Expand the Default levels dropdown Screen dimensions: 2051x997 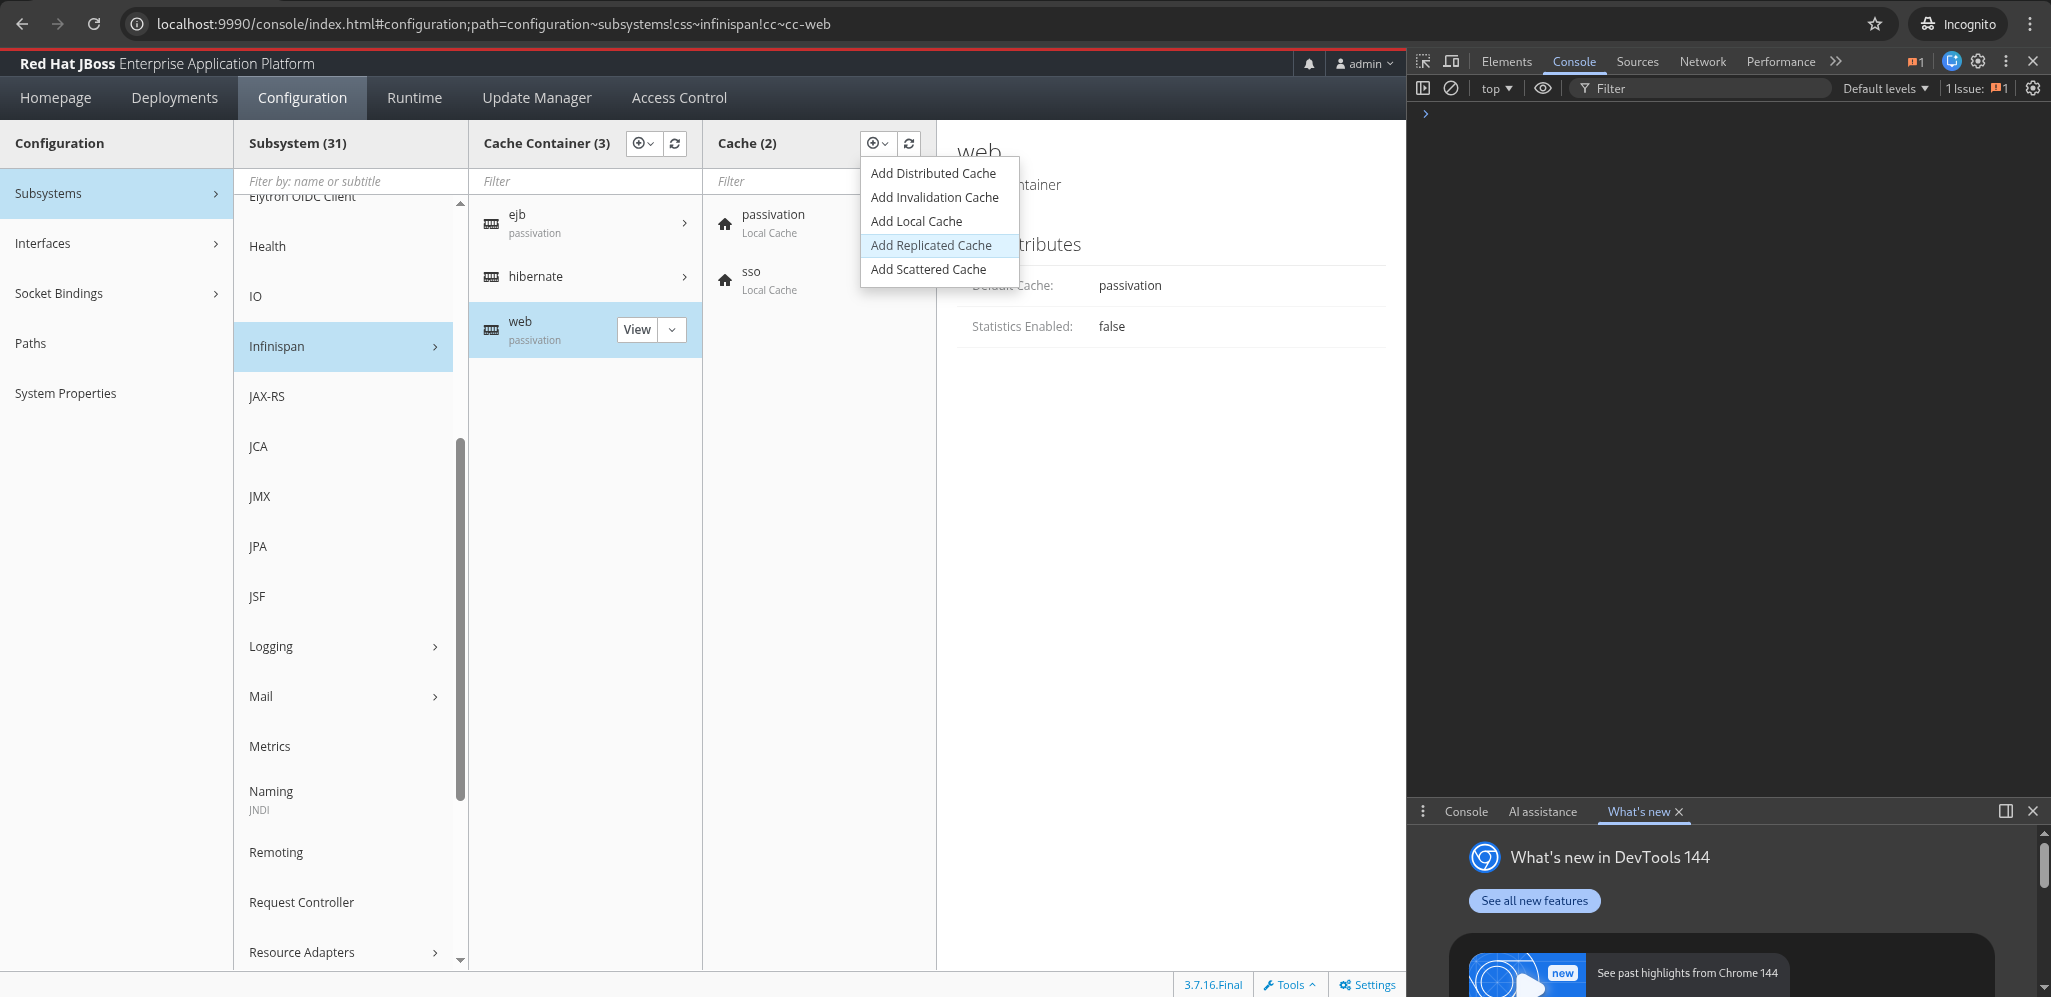[1885, 89]
